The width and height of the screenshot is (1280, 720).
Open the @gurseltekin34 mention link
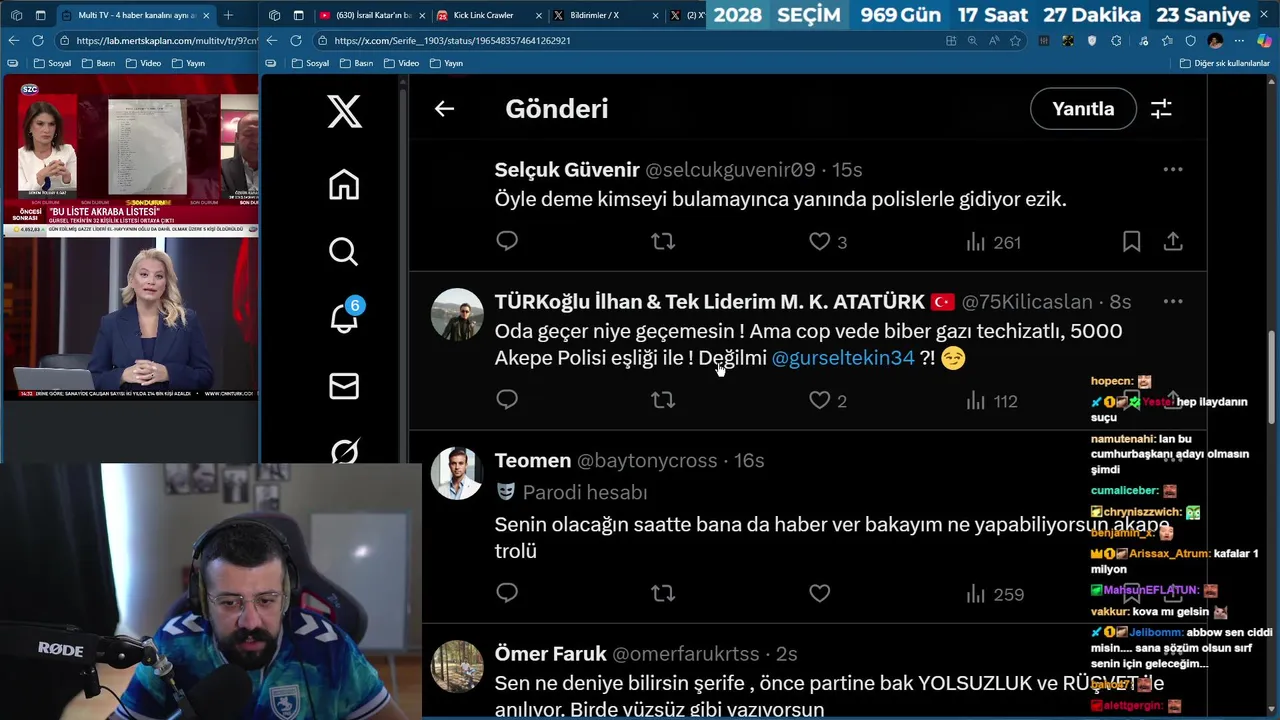click(843, 357)
